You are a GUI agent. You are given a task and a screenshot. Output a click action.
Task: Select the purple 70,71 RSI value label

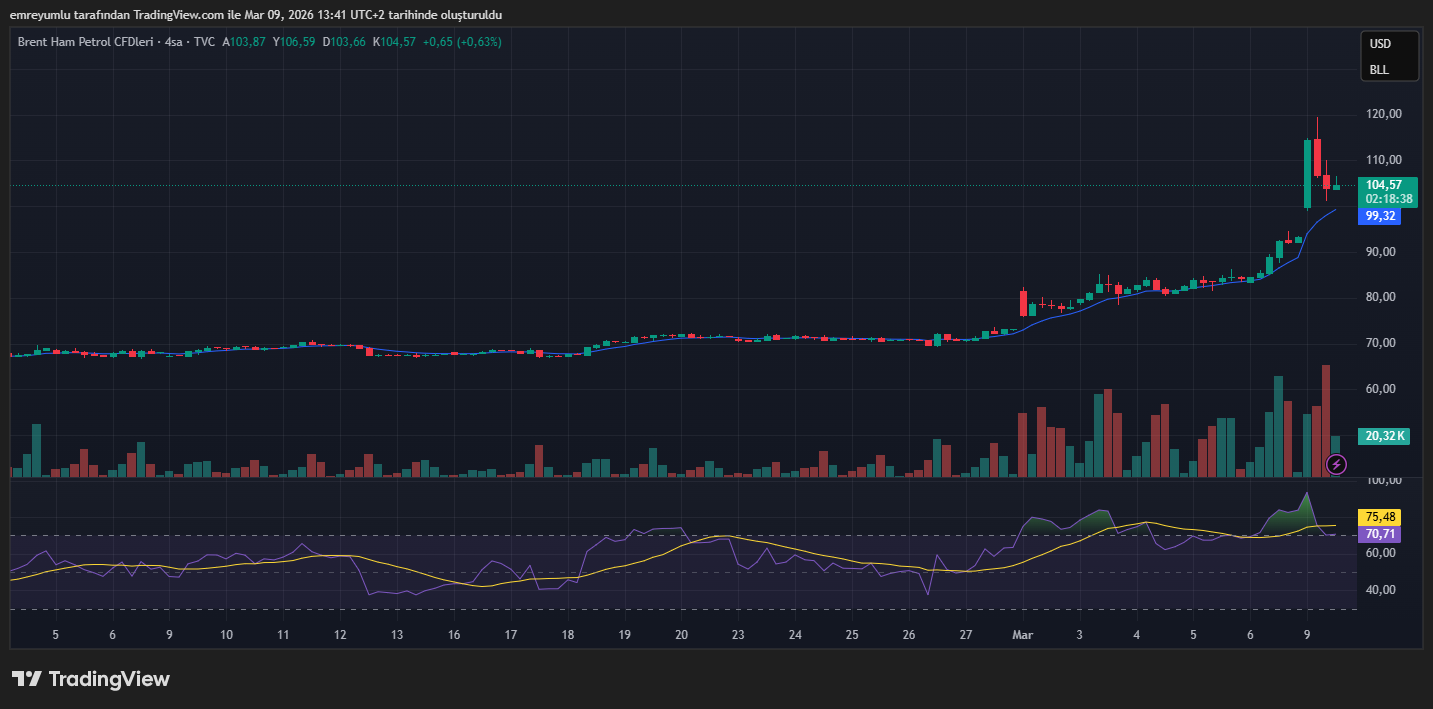1380,535
